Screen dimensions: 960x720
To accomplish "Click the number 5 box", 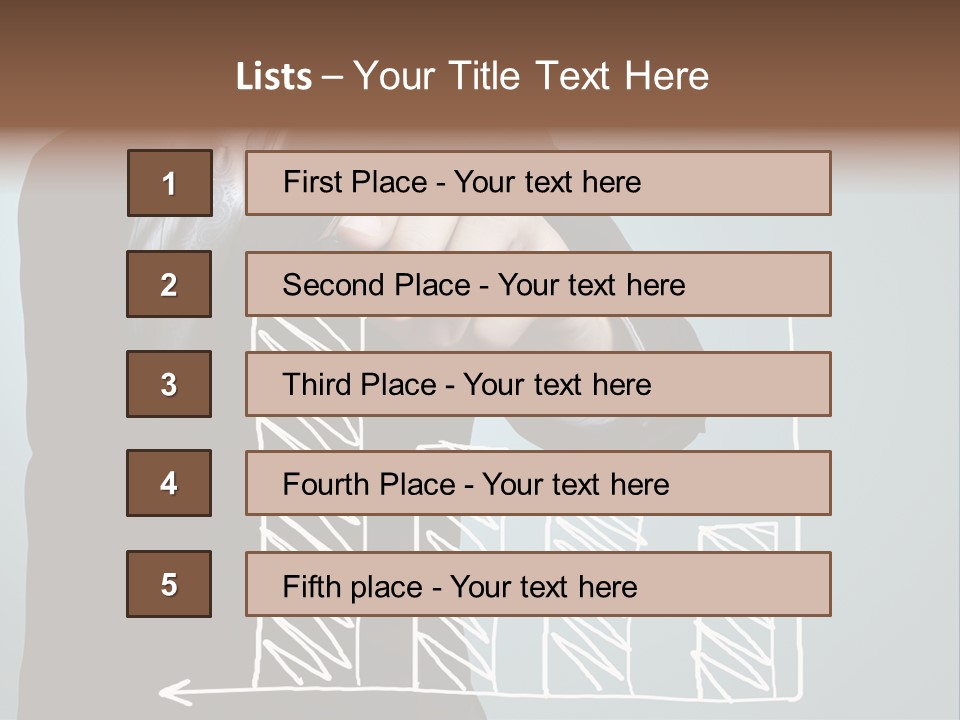I will 169,584.
